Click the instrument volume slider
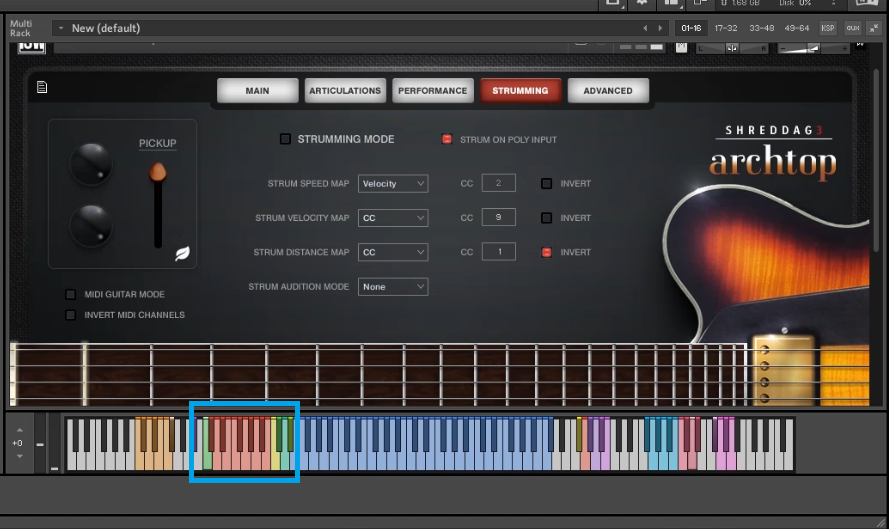The image size is (889, 529). pos(813,49)
